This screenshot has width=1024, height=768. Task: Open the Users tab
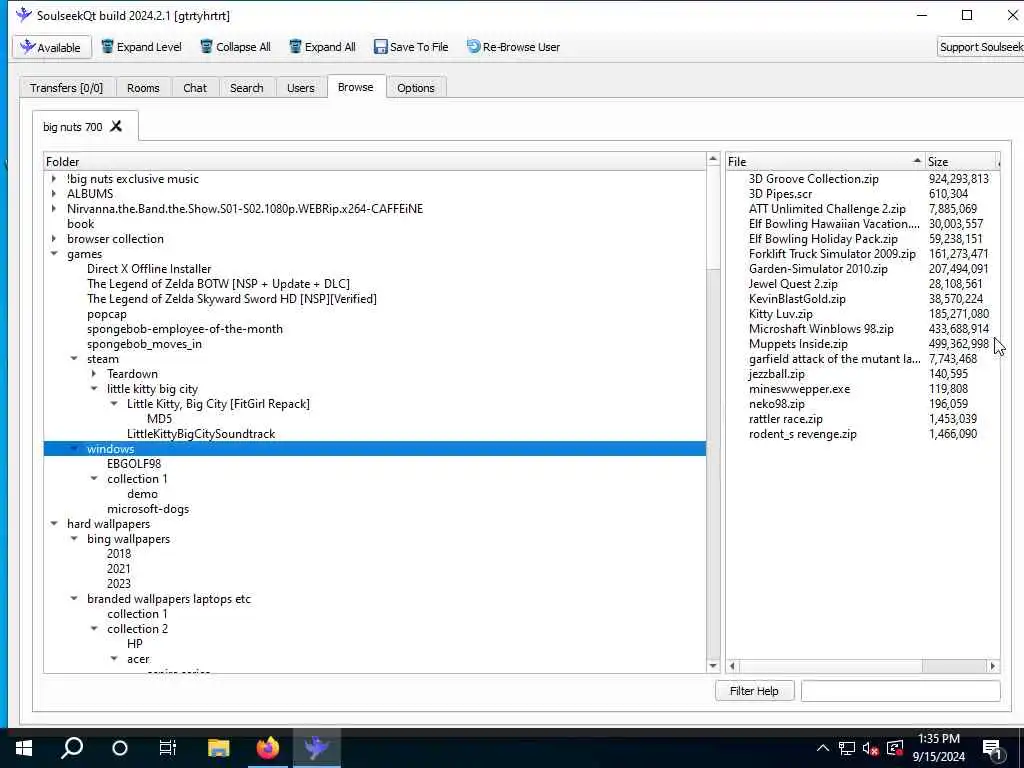pyautogui.click(x=300, y=88)
